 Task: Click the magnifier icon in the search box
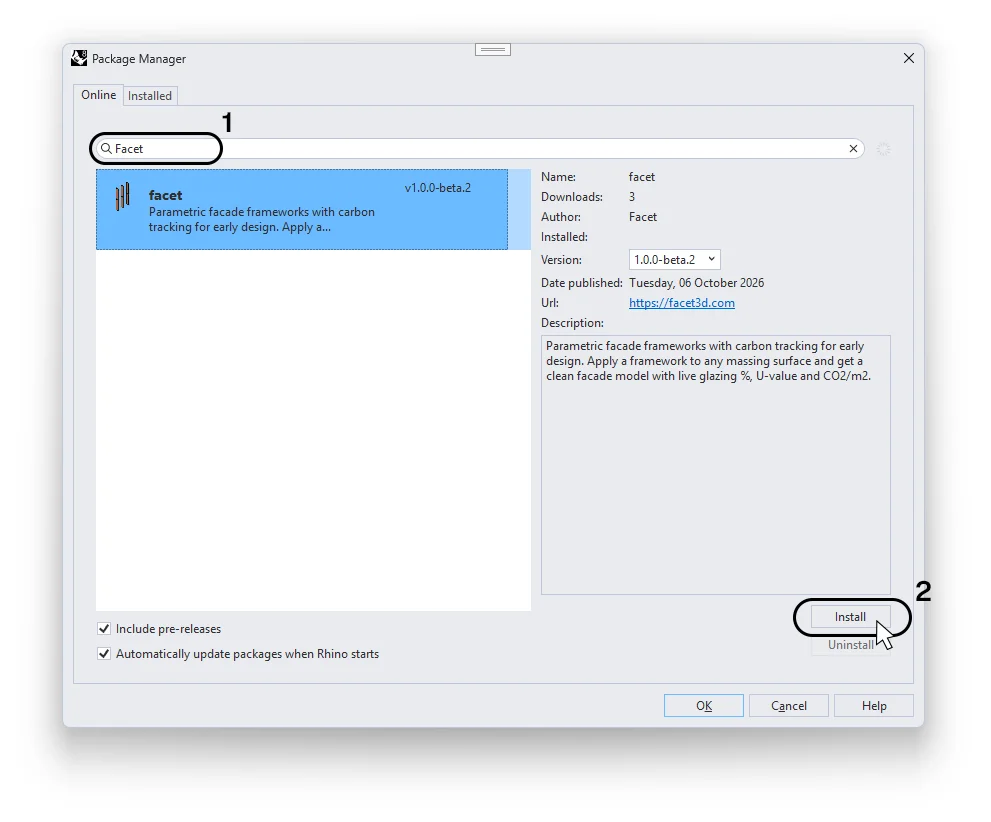[106, 148]
